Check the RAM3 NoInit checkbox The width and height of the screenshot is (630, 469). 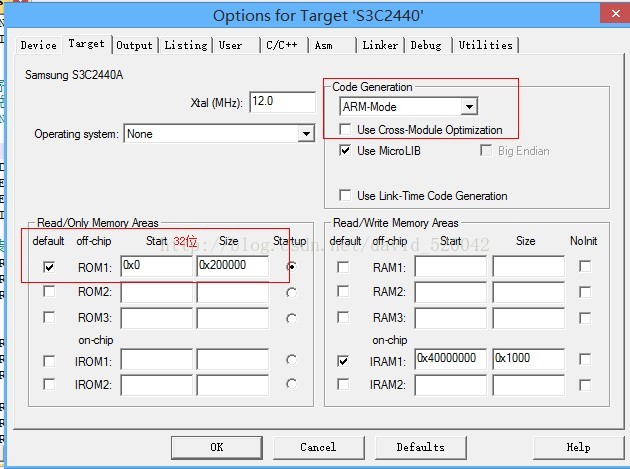(x=585, y=318)
